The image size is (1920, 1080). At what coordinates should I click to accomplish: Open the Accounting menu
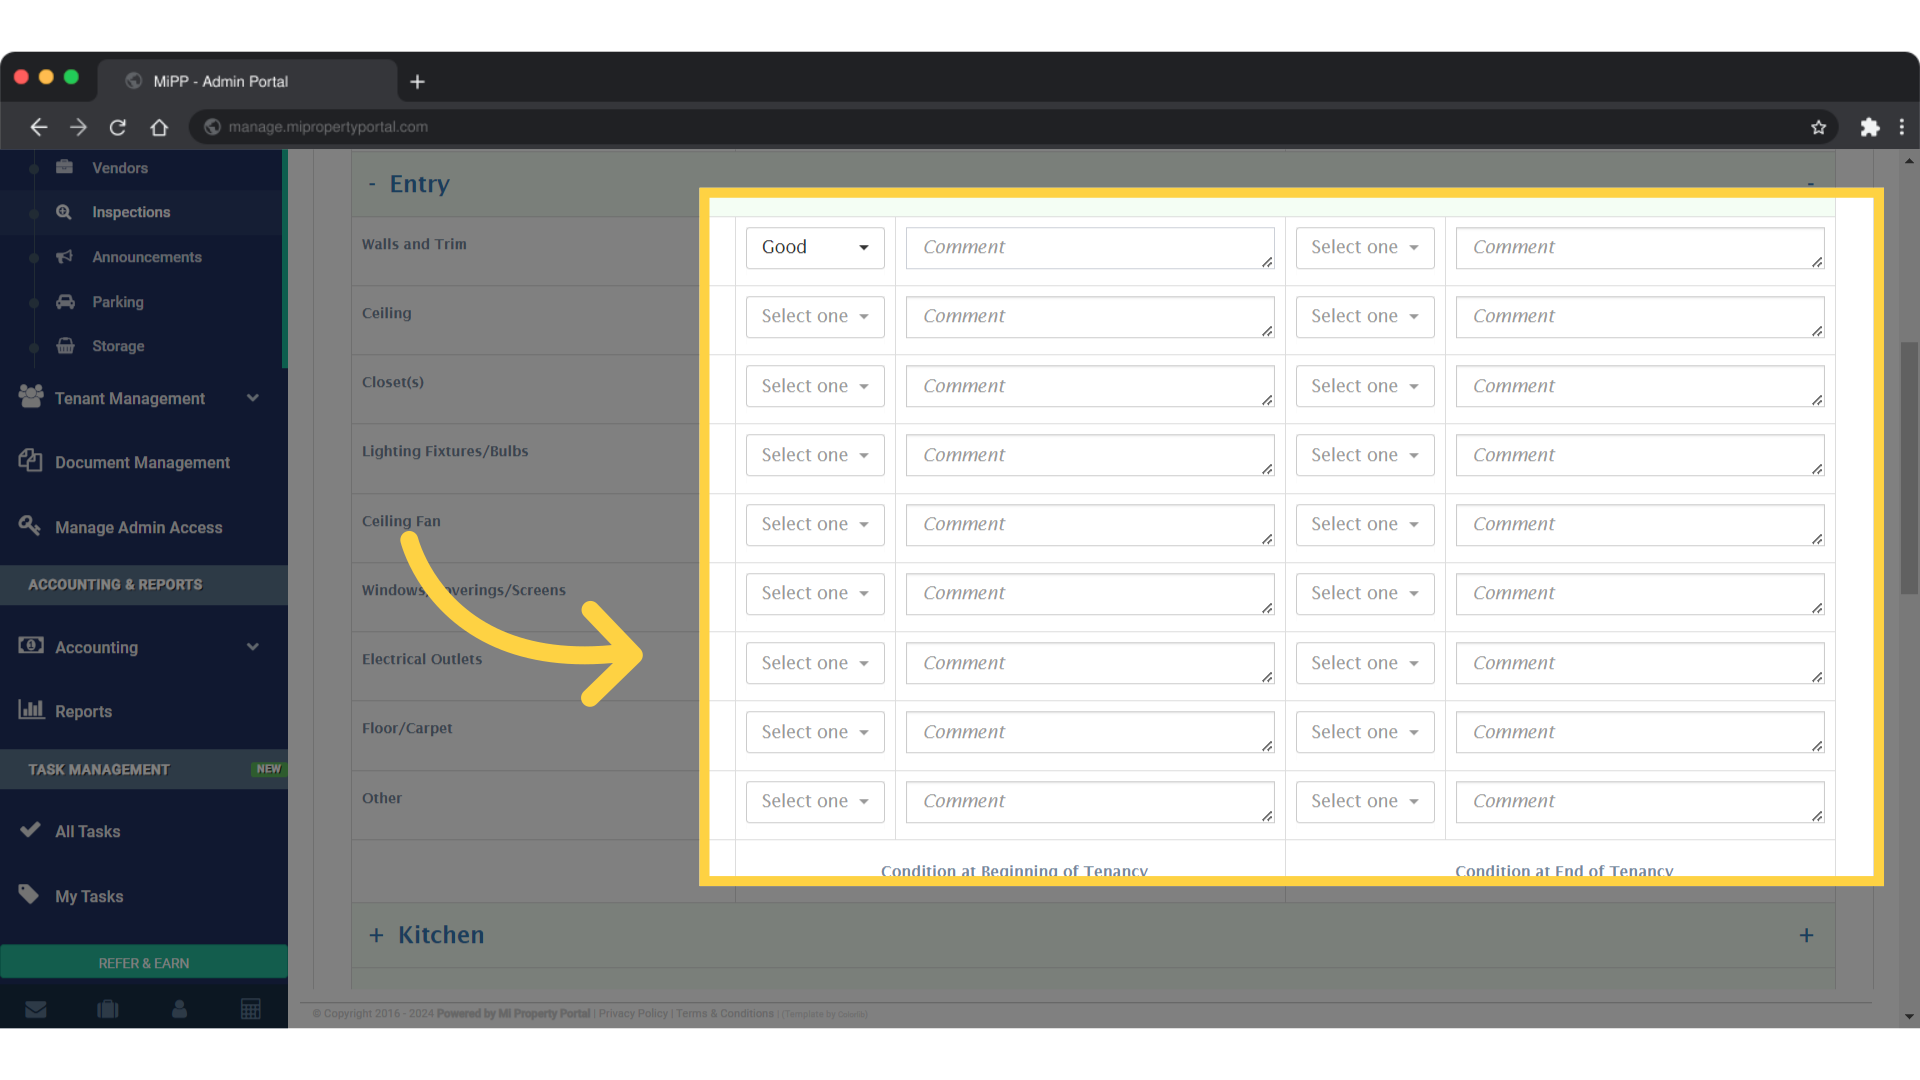96,647
